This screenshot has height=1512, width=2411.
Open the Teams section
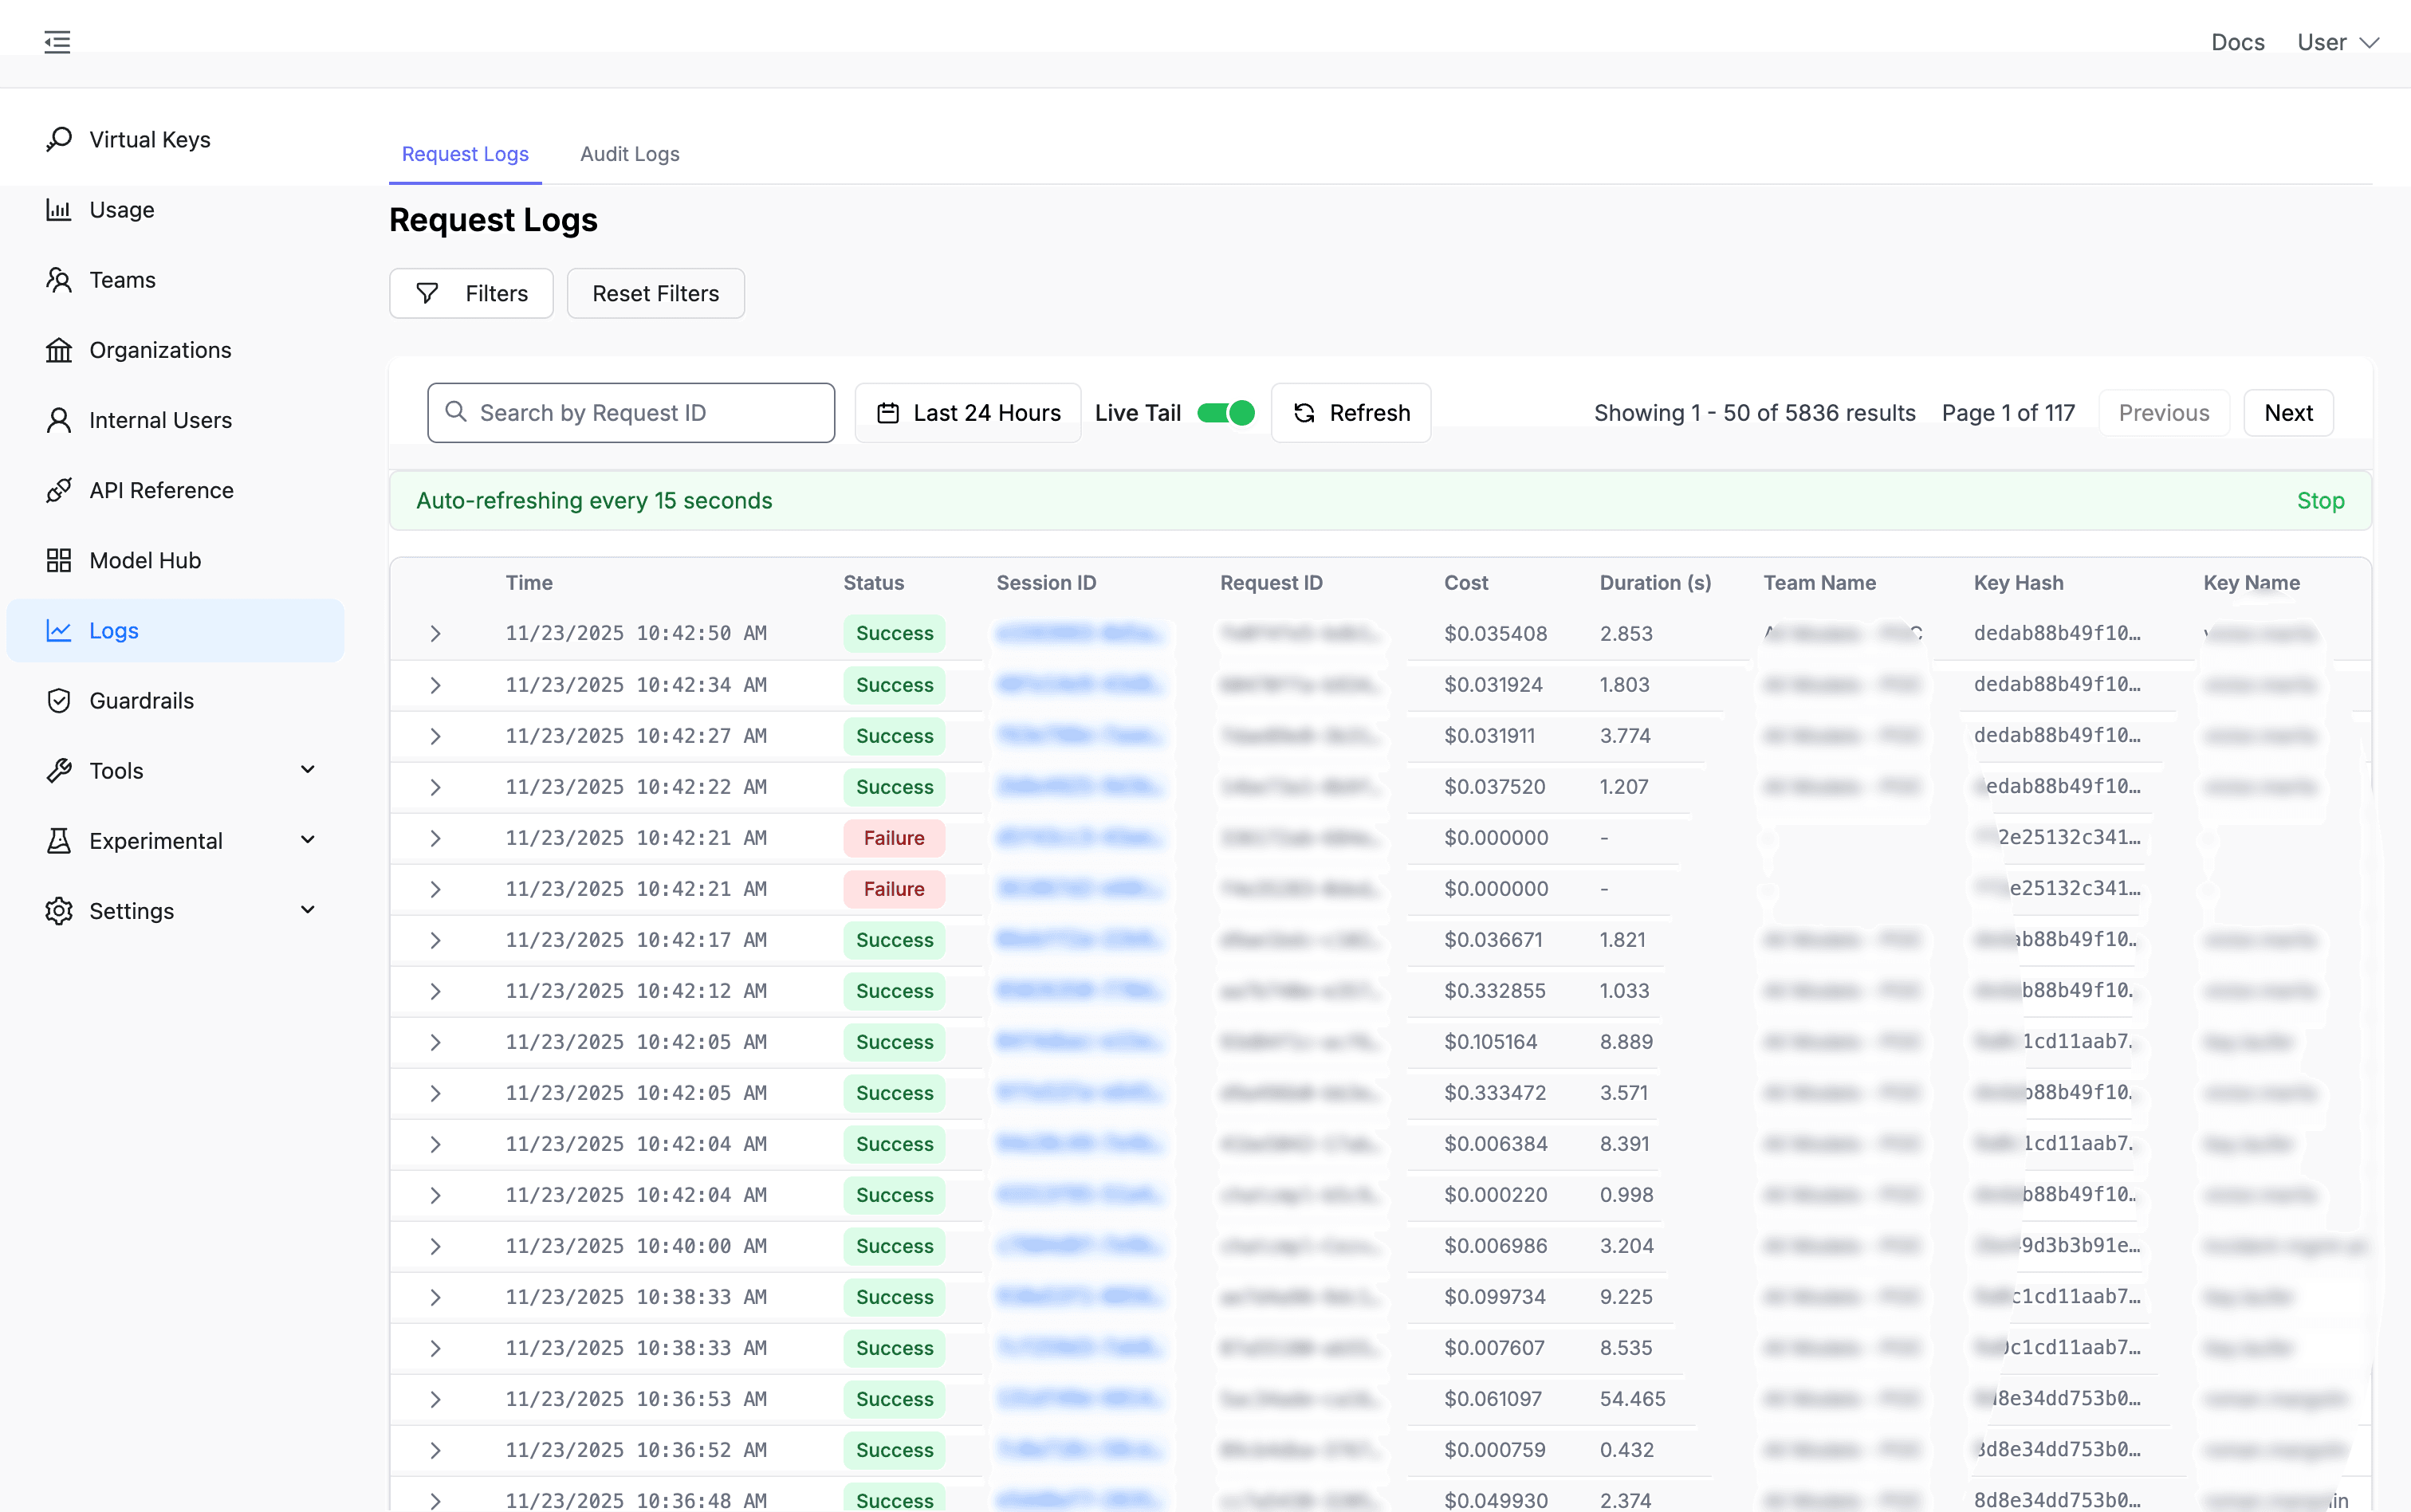122,279
